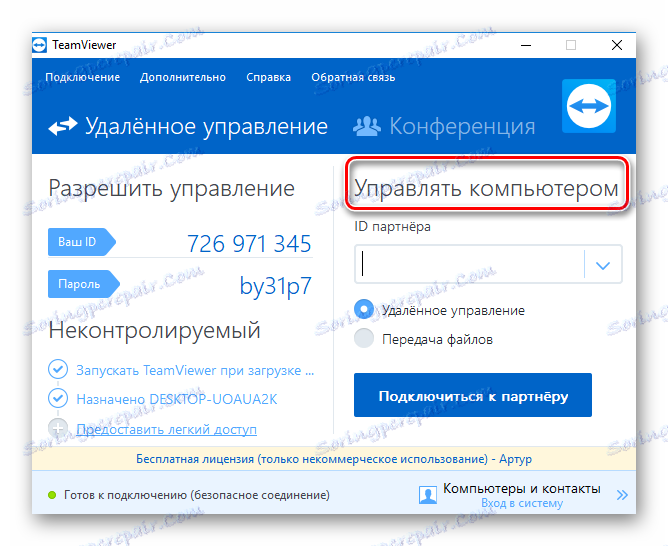Select Удалённое управление radio button
The height and width of the screenshot is (546, 668).
pos(364,310)
